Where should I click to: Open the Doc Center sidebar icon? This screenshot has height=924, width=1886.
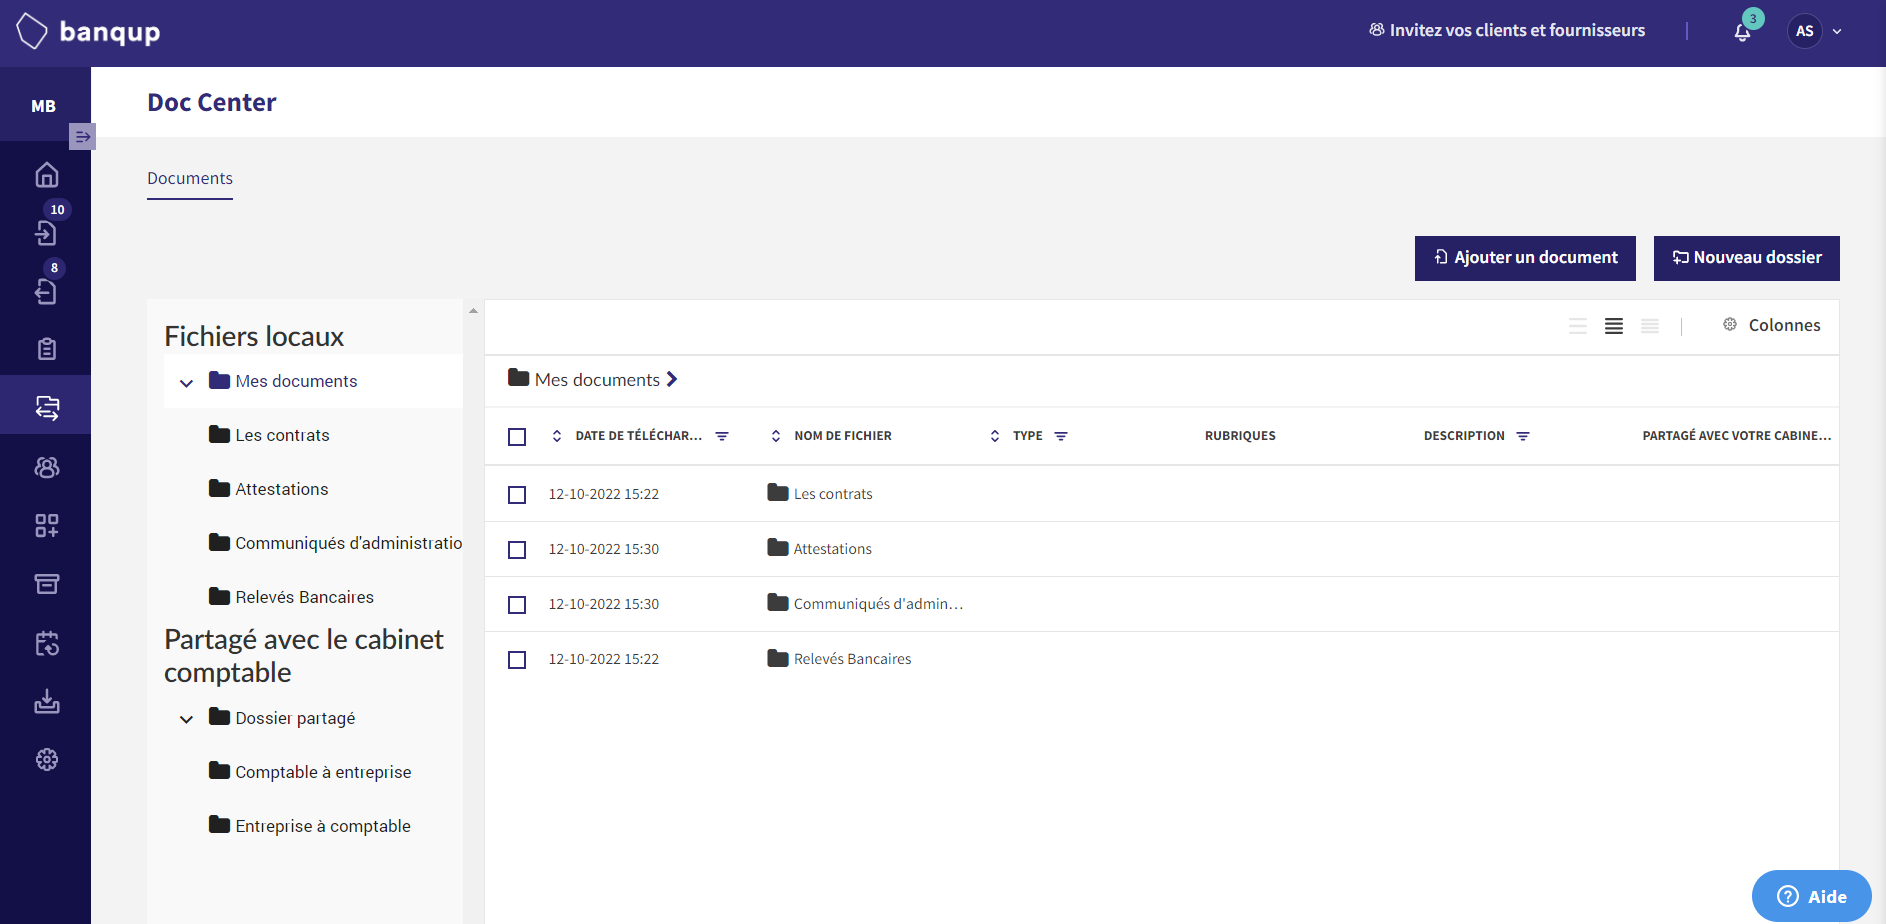coord(47,407)
